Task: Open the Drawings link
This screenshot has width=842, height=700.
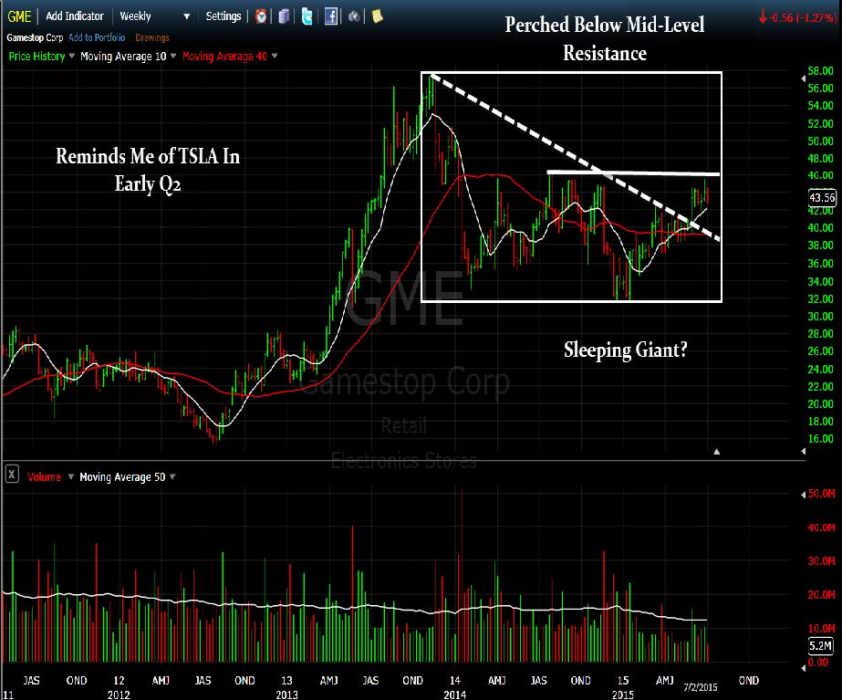Action: click(152, 38)
